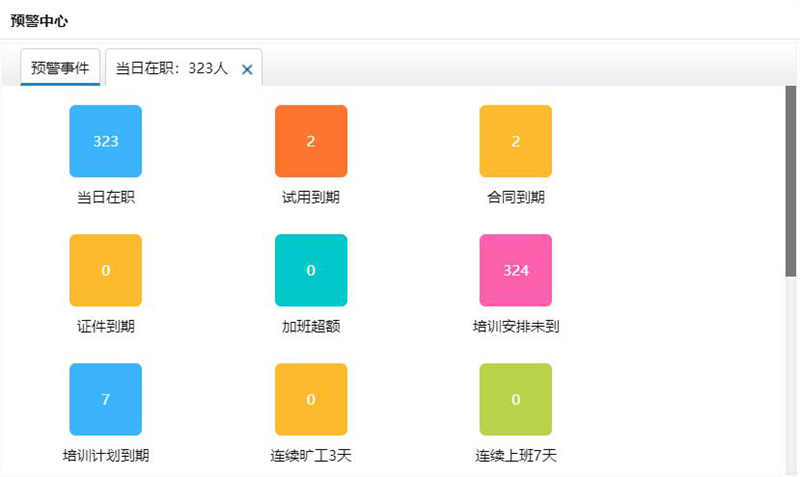Select the 当日在职：323人 tab
The height and width of the screenshot is (477, 800).
[x=172, y=68]
